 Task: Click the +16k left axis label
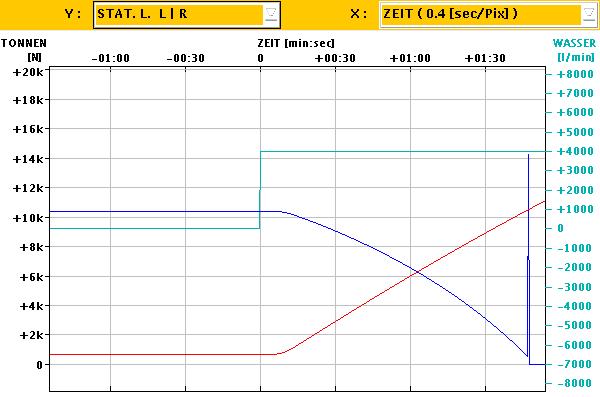pos(28,129)
